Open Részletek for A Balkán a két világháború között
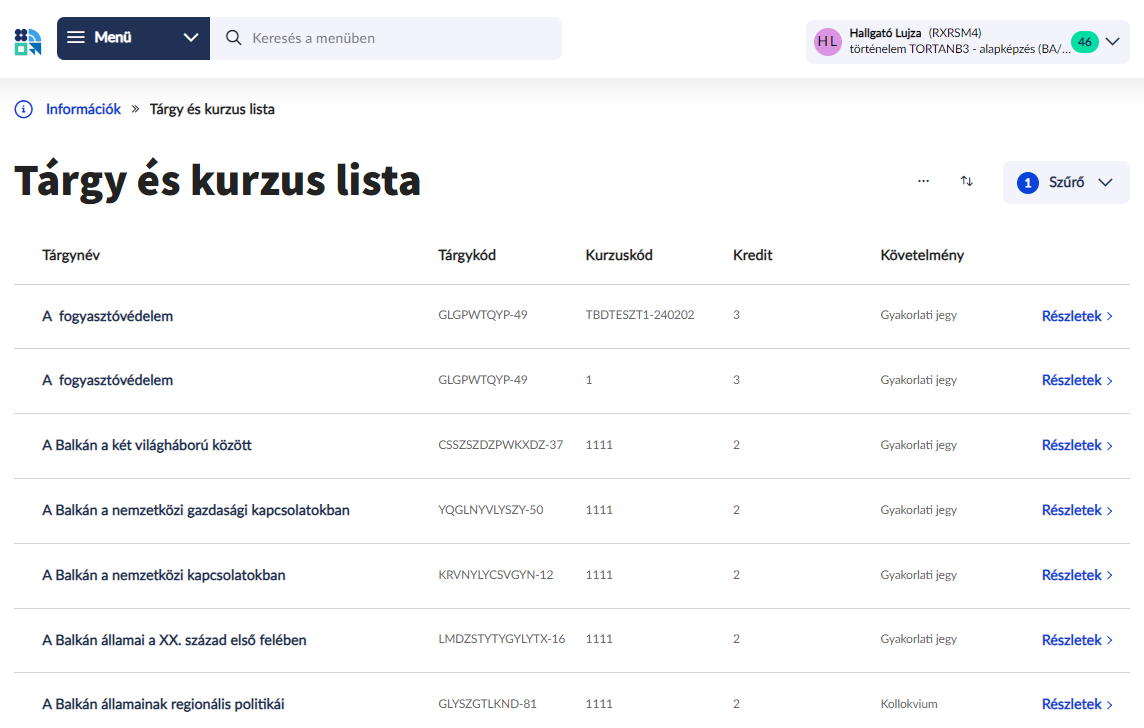The height and width of the screenshot is (728, 1144). (1076, 445)
